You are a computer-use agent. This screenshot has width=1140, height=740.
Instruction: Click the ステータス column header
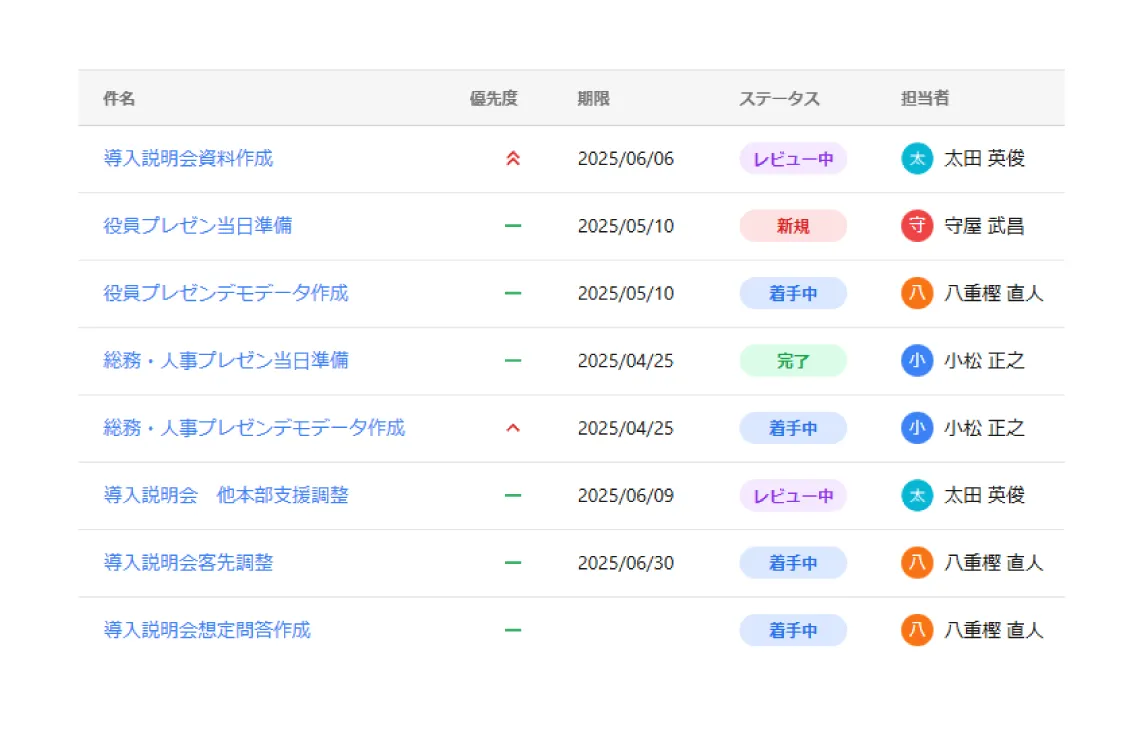point(779,98)
